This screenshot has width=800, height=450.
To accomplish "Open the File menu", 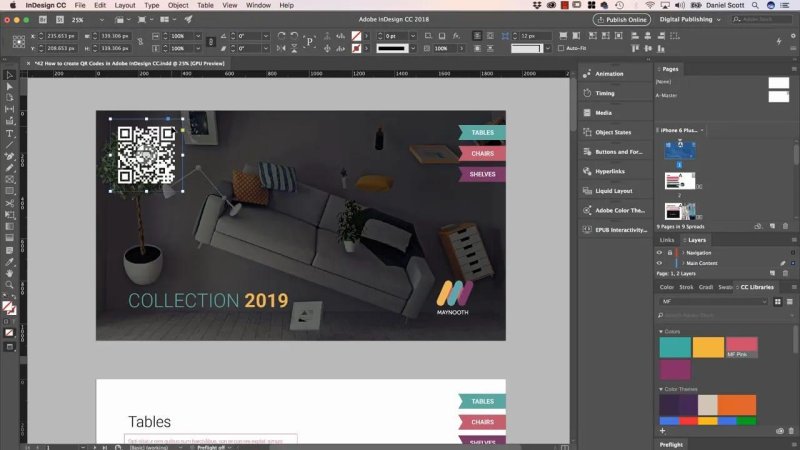I will pyautogui.click(x=80, y=5).
